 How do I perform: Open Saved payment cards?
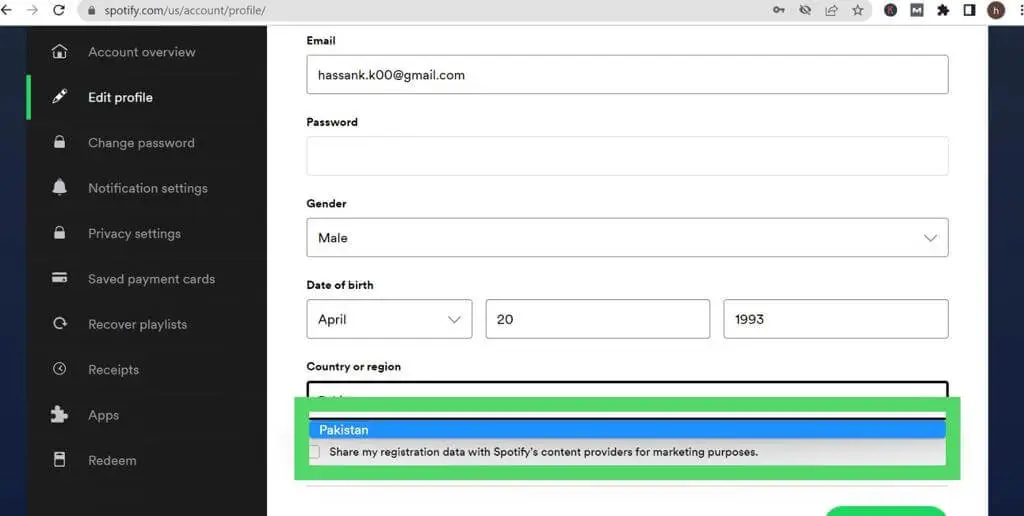[152, 279]
